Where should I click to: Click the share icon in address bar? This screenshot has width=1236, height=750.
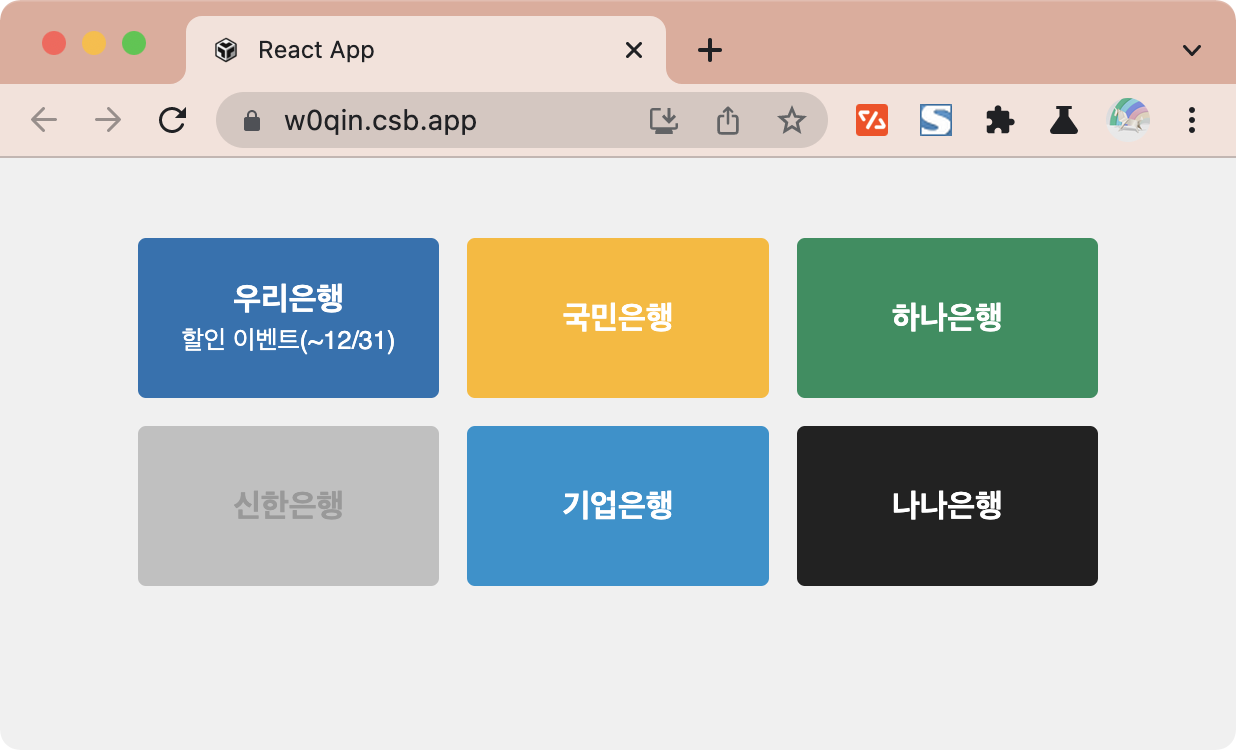728,121
